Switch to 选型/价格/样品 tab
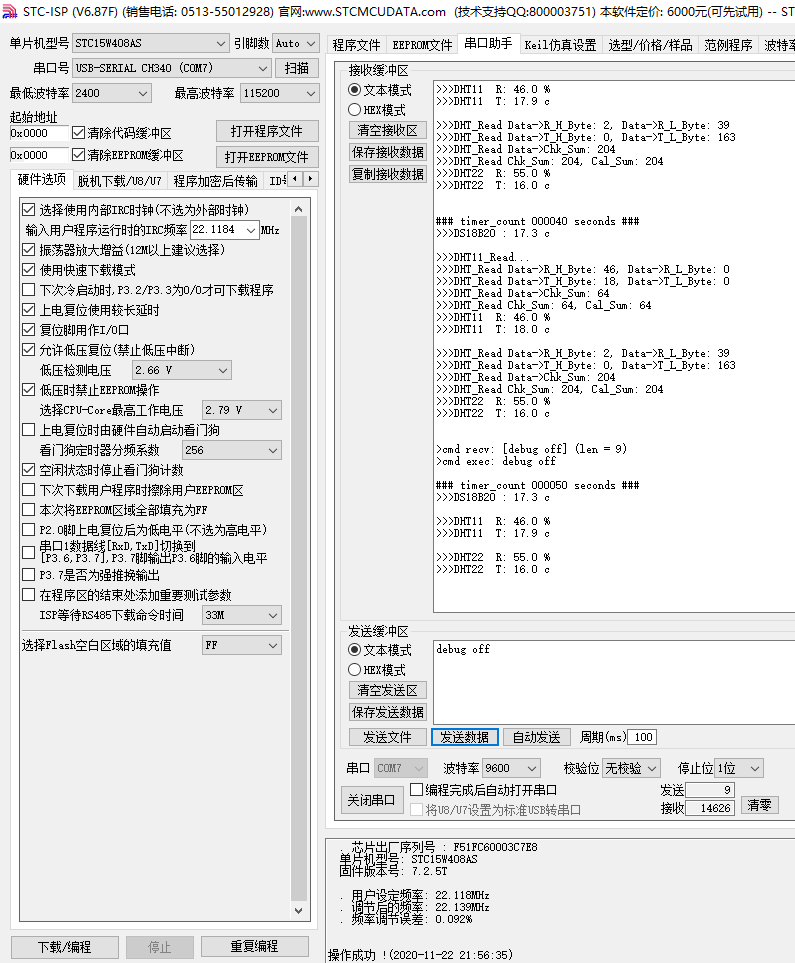Screen dimensions: 795x963 click(x=650, y=45)
